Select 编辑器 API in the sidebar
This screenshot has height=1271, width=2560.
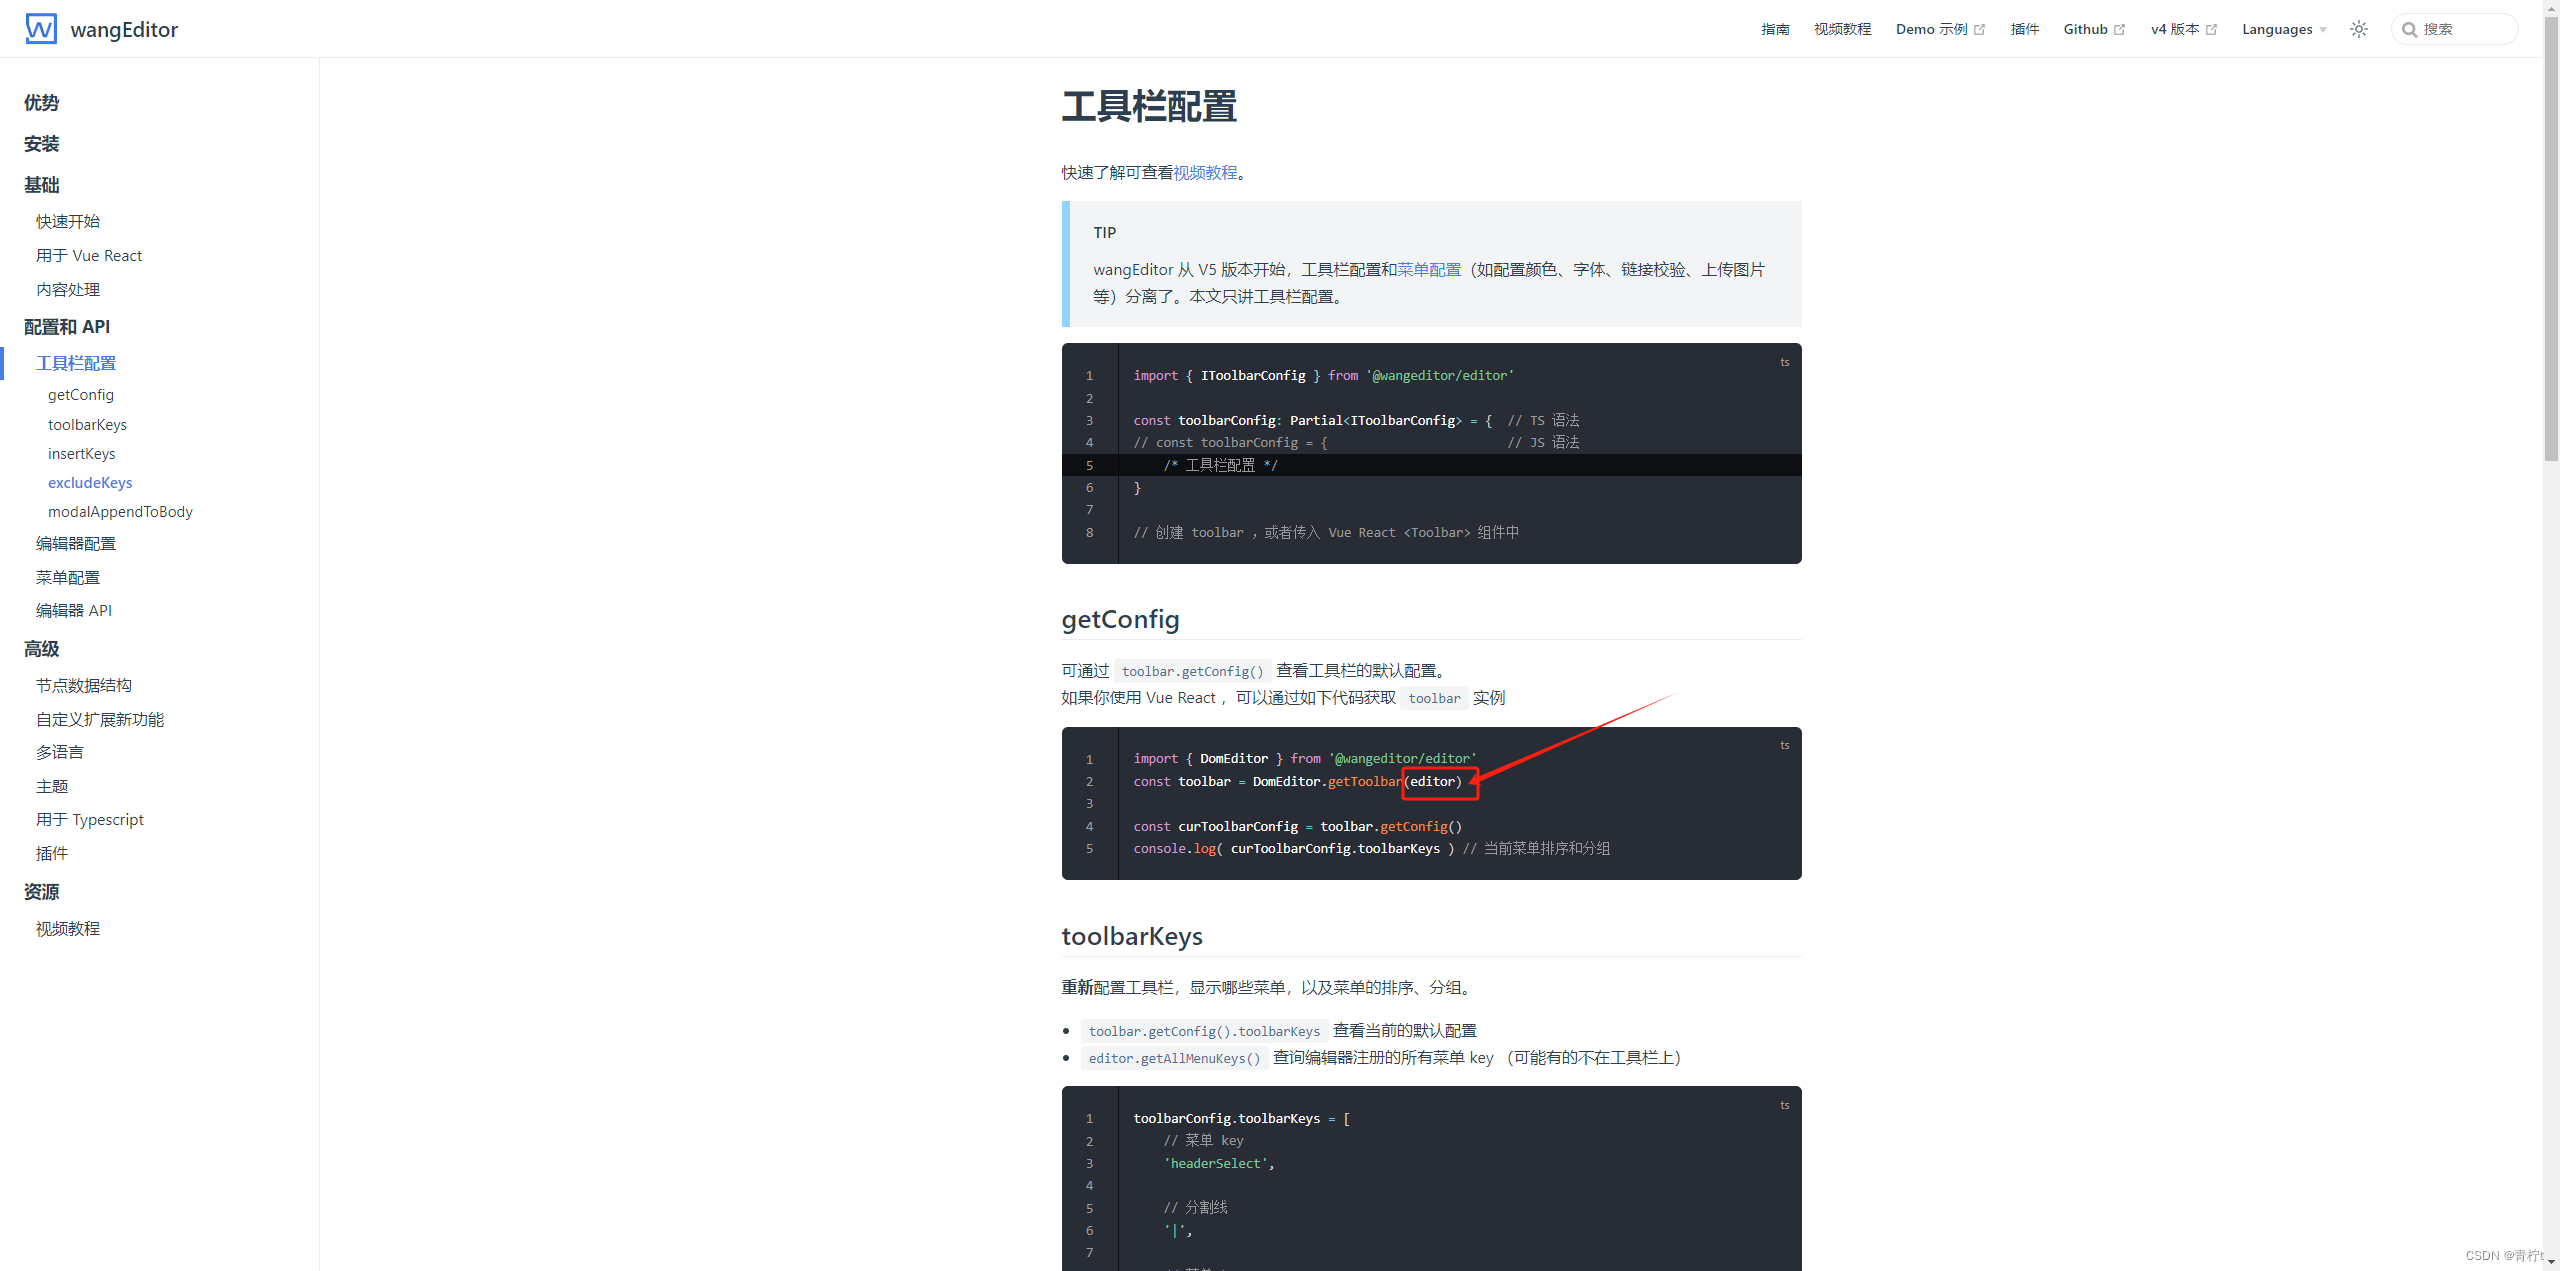74,610
